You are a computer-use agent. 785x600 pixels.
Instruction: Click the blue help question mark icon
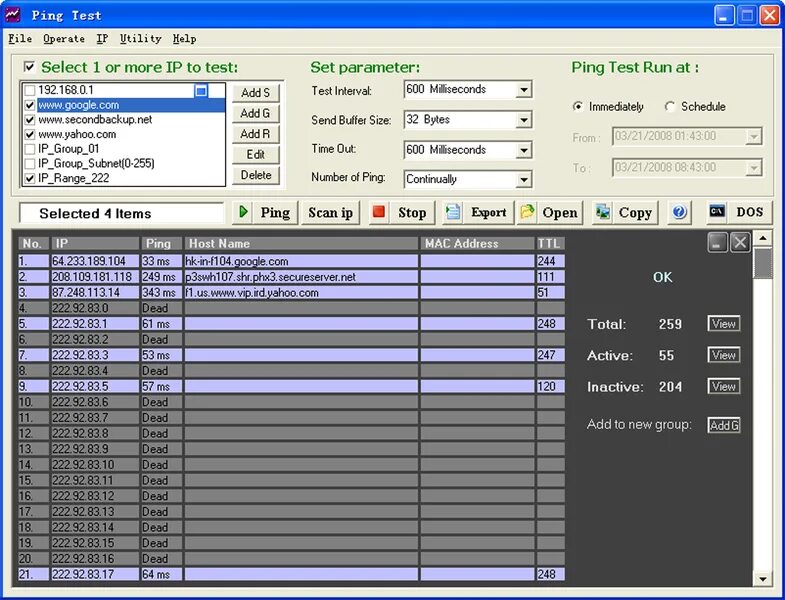click(x=679, y=212)
